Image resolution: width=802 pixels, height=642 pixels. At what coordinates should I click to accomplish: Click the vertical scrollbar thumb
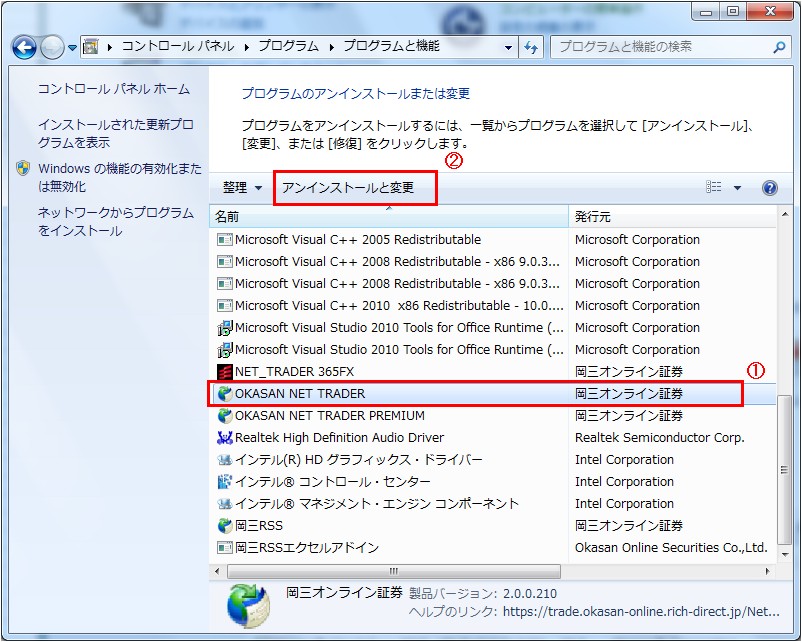coord(784,470)
